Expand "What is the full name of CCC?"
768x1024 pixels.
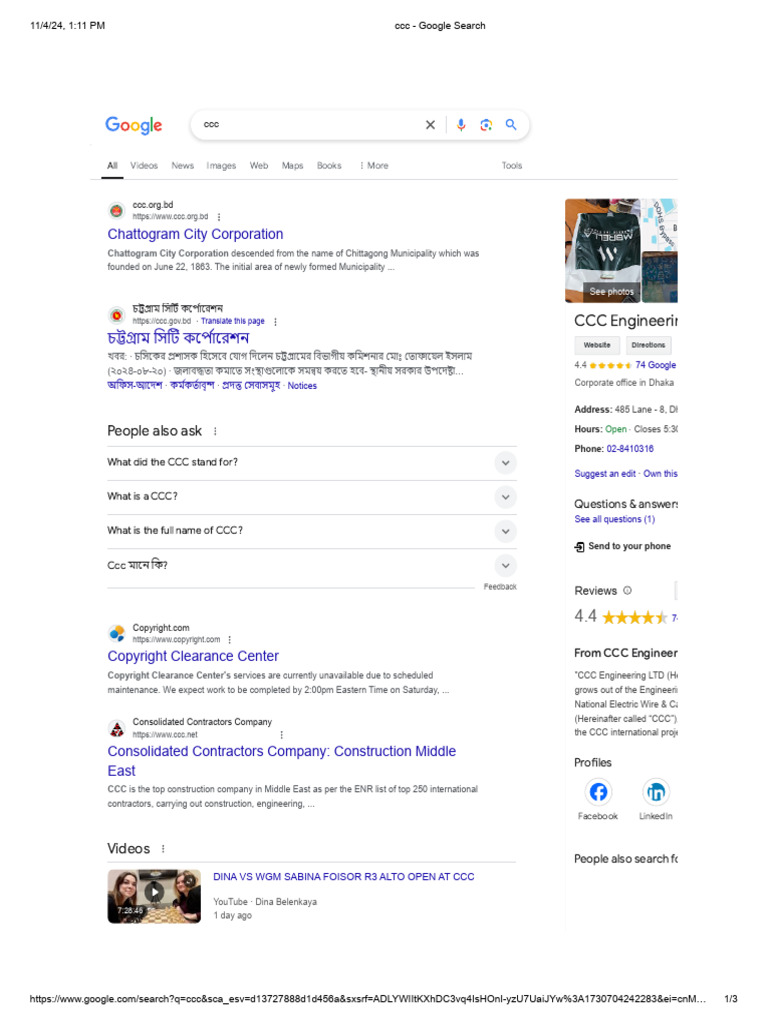coord(312,530)
